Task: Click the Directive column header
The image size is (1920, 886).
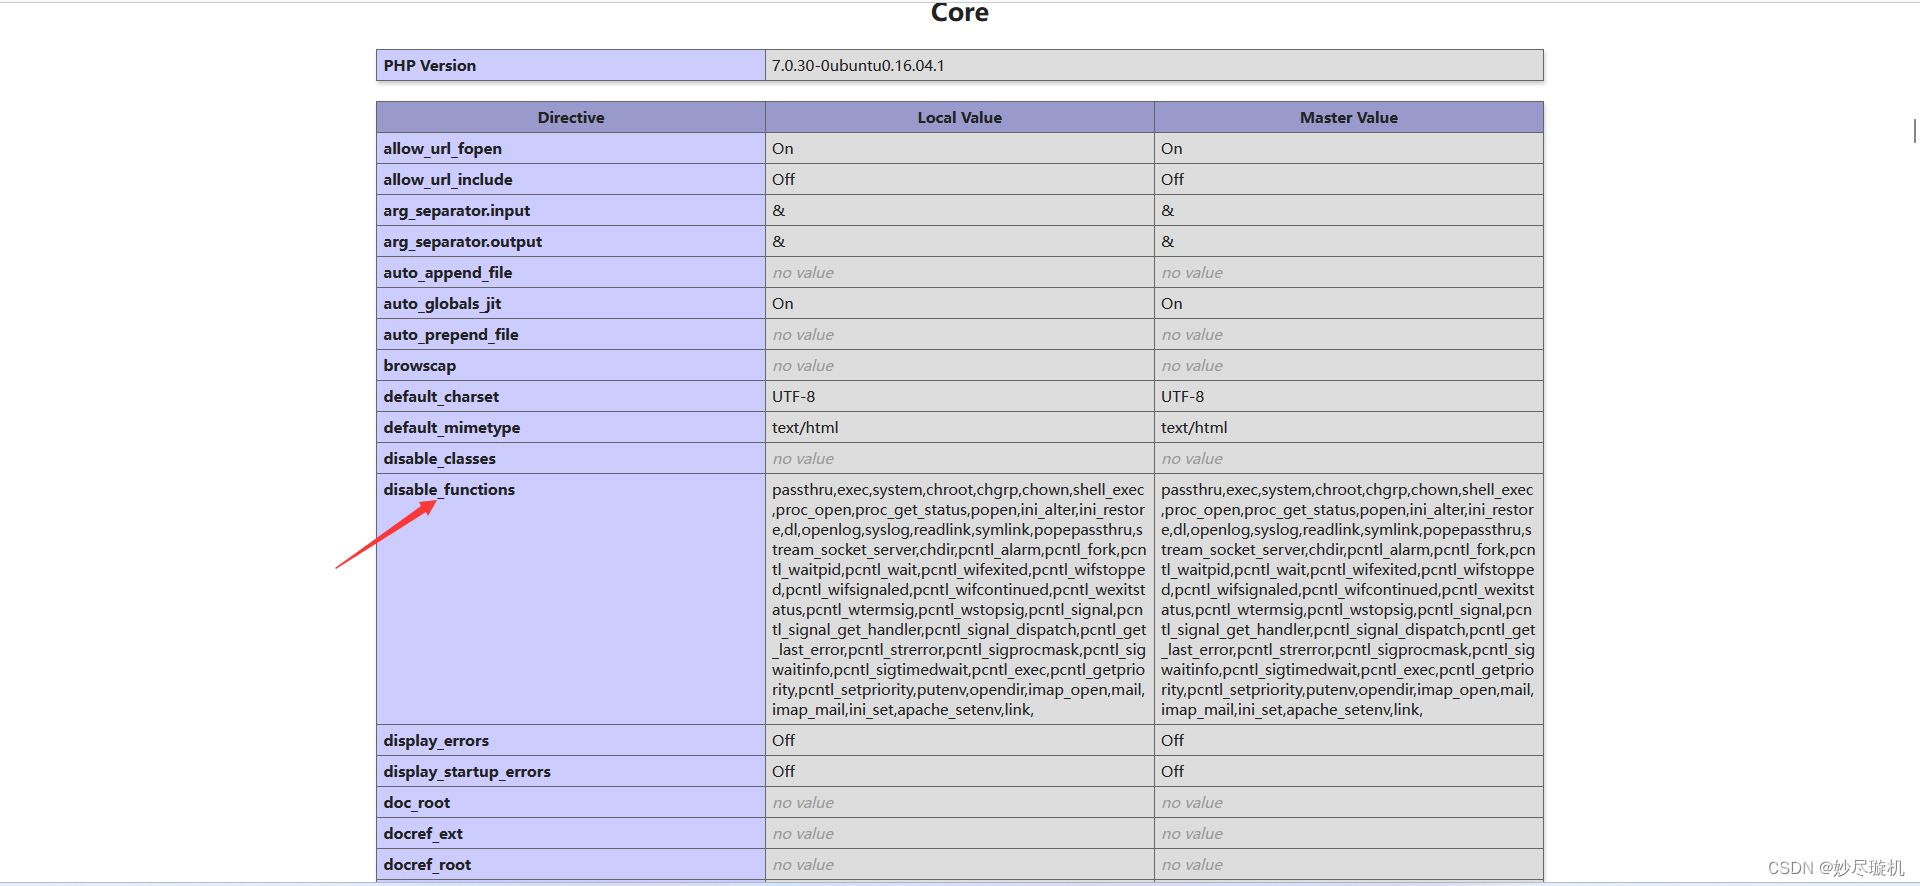Action: pos(571,117)
